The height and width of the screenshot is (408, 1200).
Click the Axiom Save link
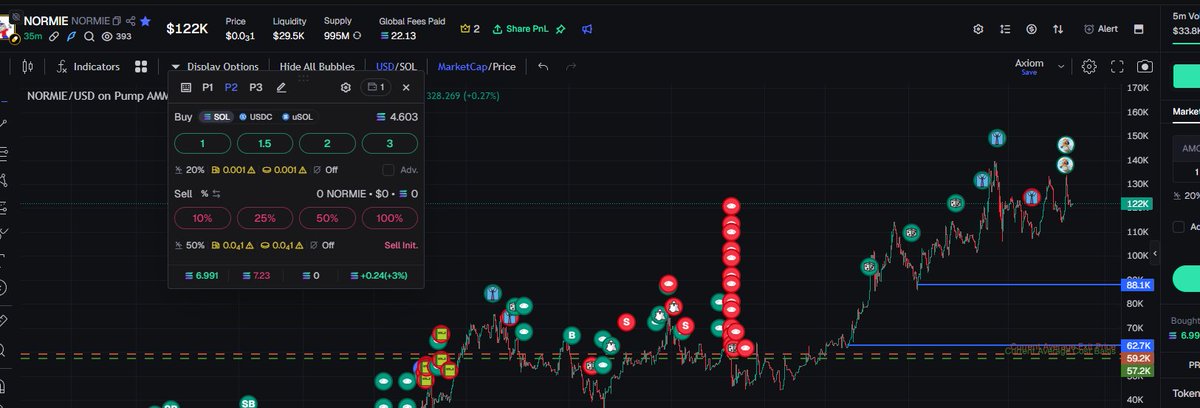point(1028,73)
